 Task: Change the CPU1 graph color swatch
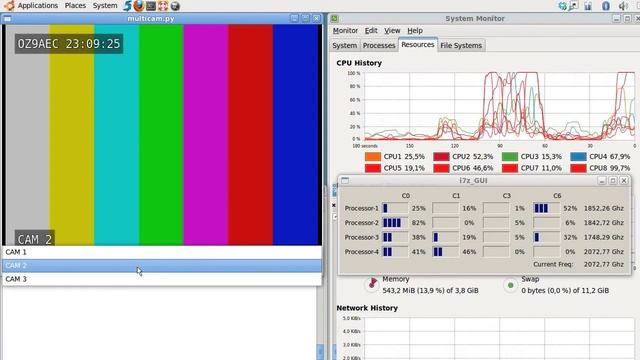tap(373, 156)
